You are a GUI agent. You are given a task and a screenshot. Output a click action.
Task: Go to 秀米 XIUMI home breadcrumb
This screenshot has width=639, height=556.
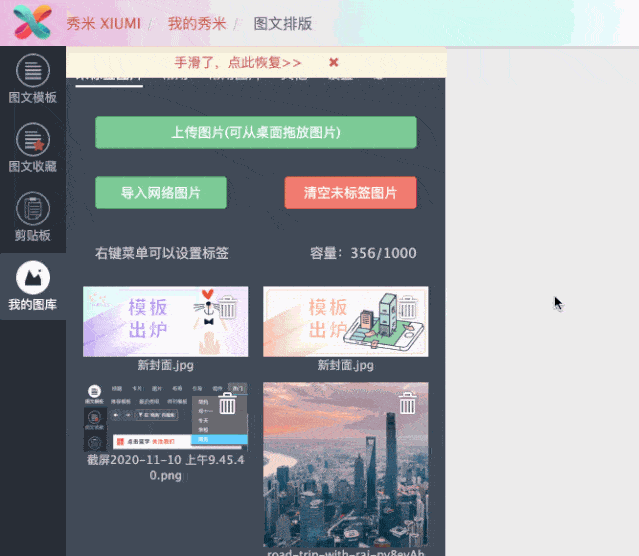pos(104,24)
